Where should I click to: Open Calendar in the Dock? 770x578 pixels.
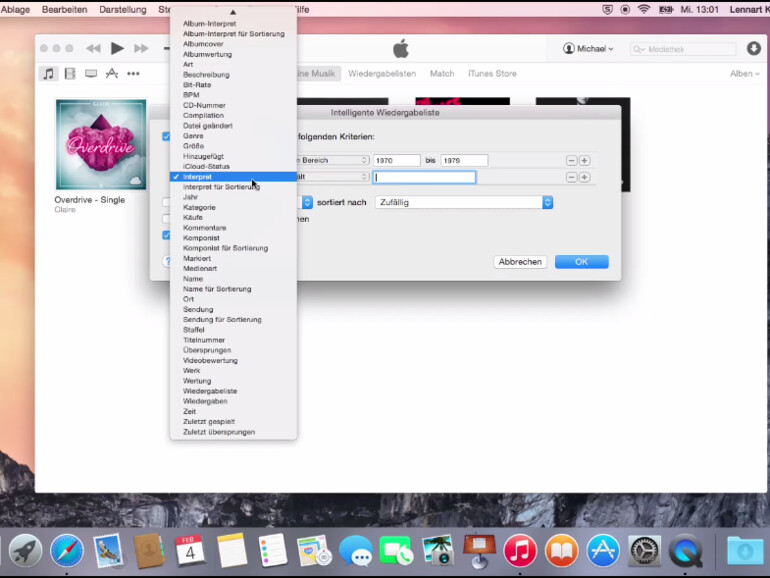[x=191, y=550]
